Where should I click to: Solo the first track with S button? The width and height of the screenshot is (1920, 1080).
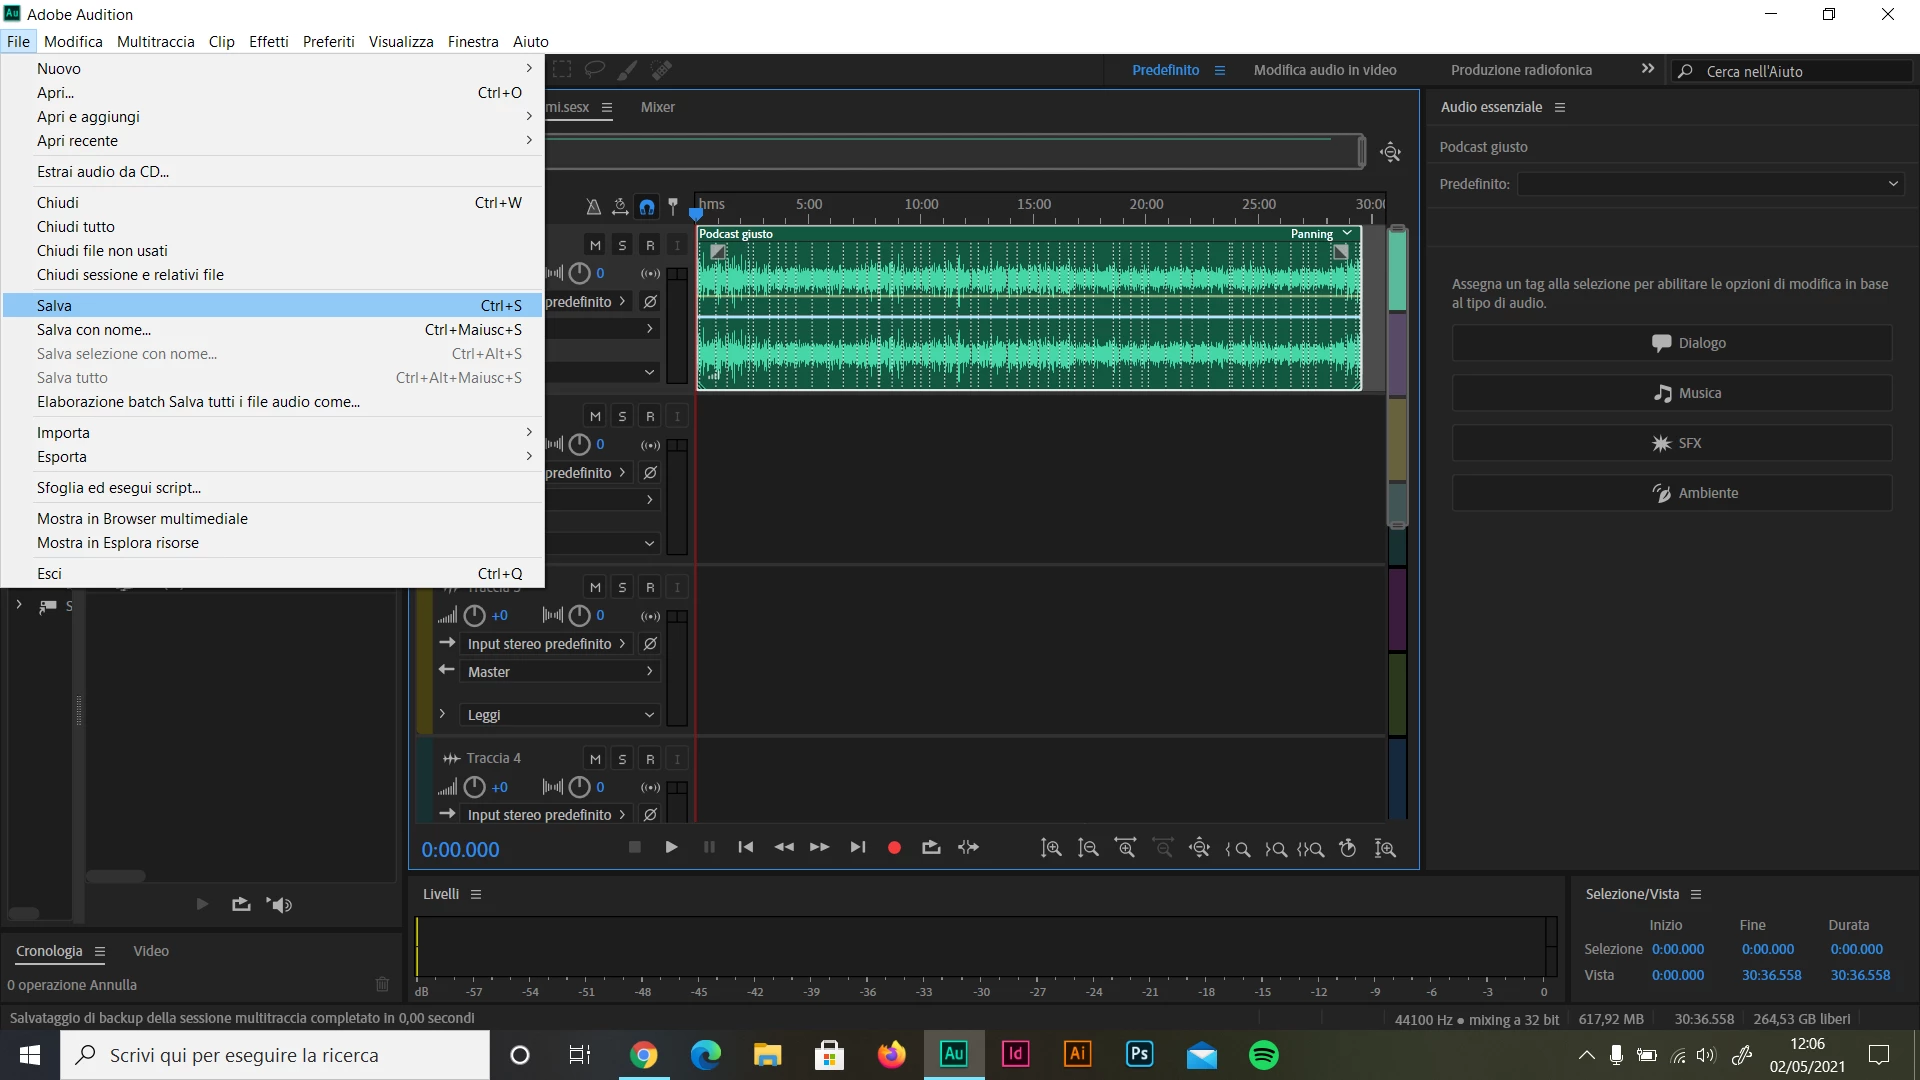(x=622, y=245)
